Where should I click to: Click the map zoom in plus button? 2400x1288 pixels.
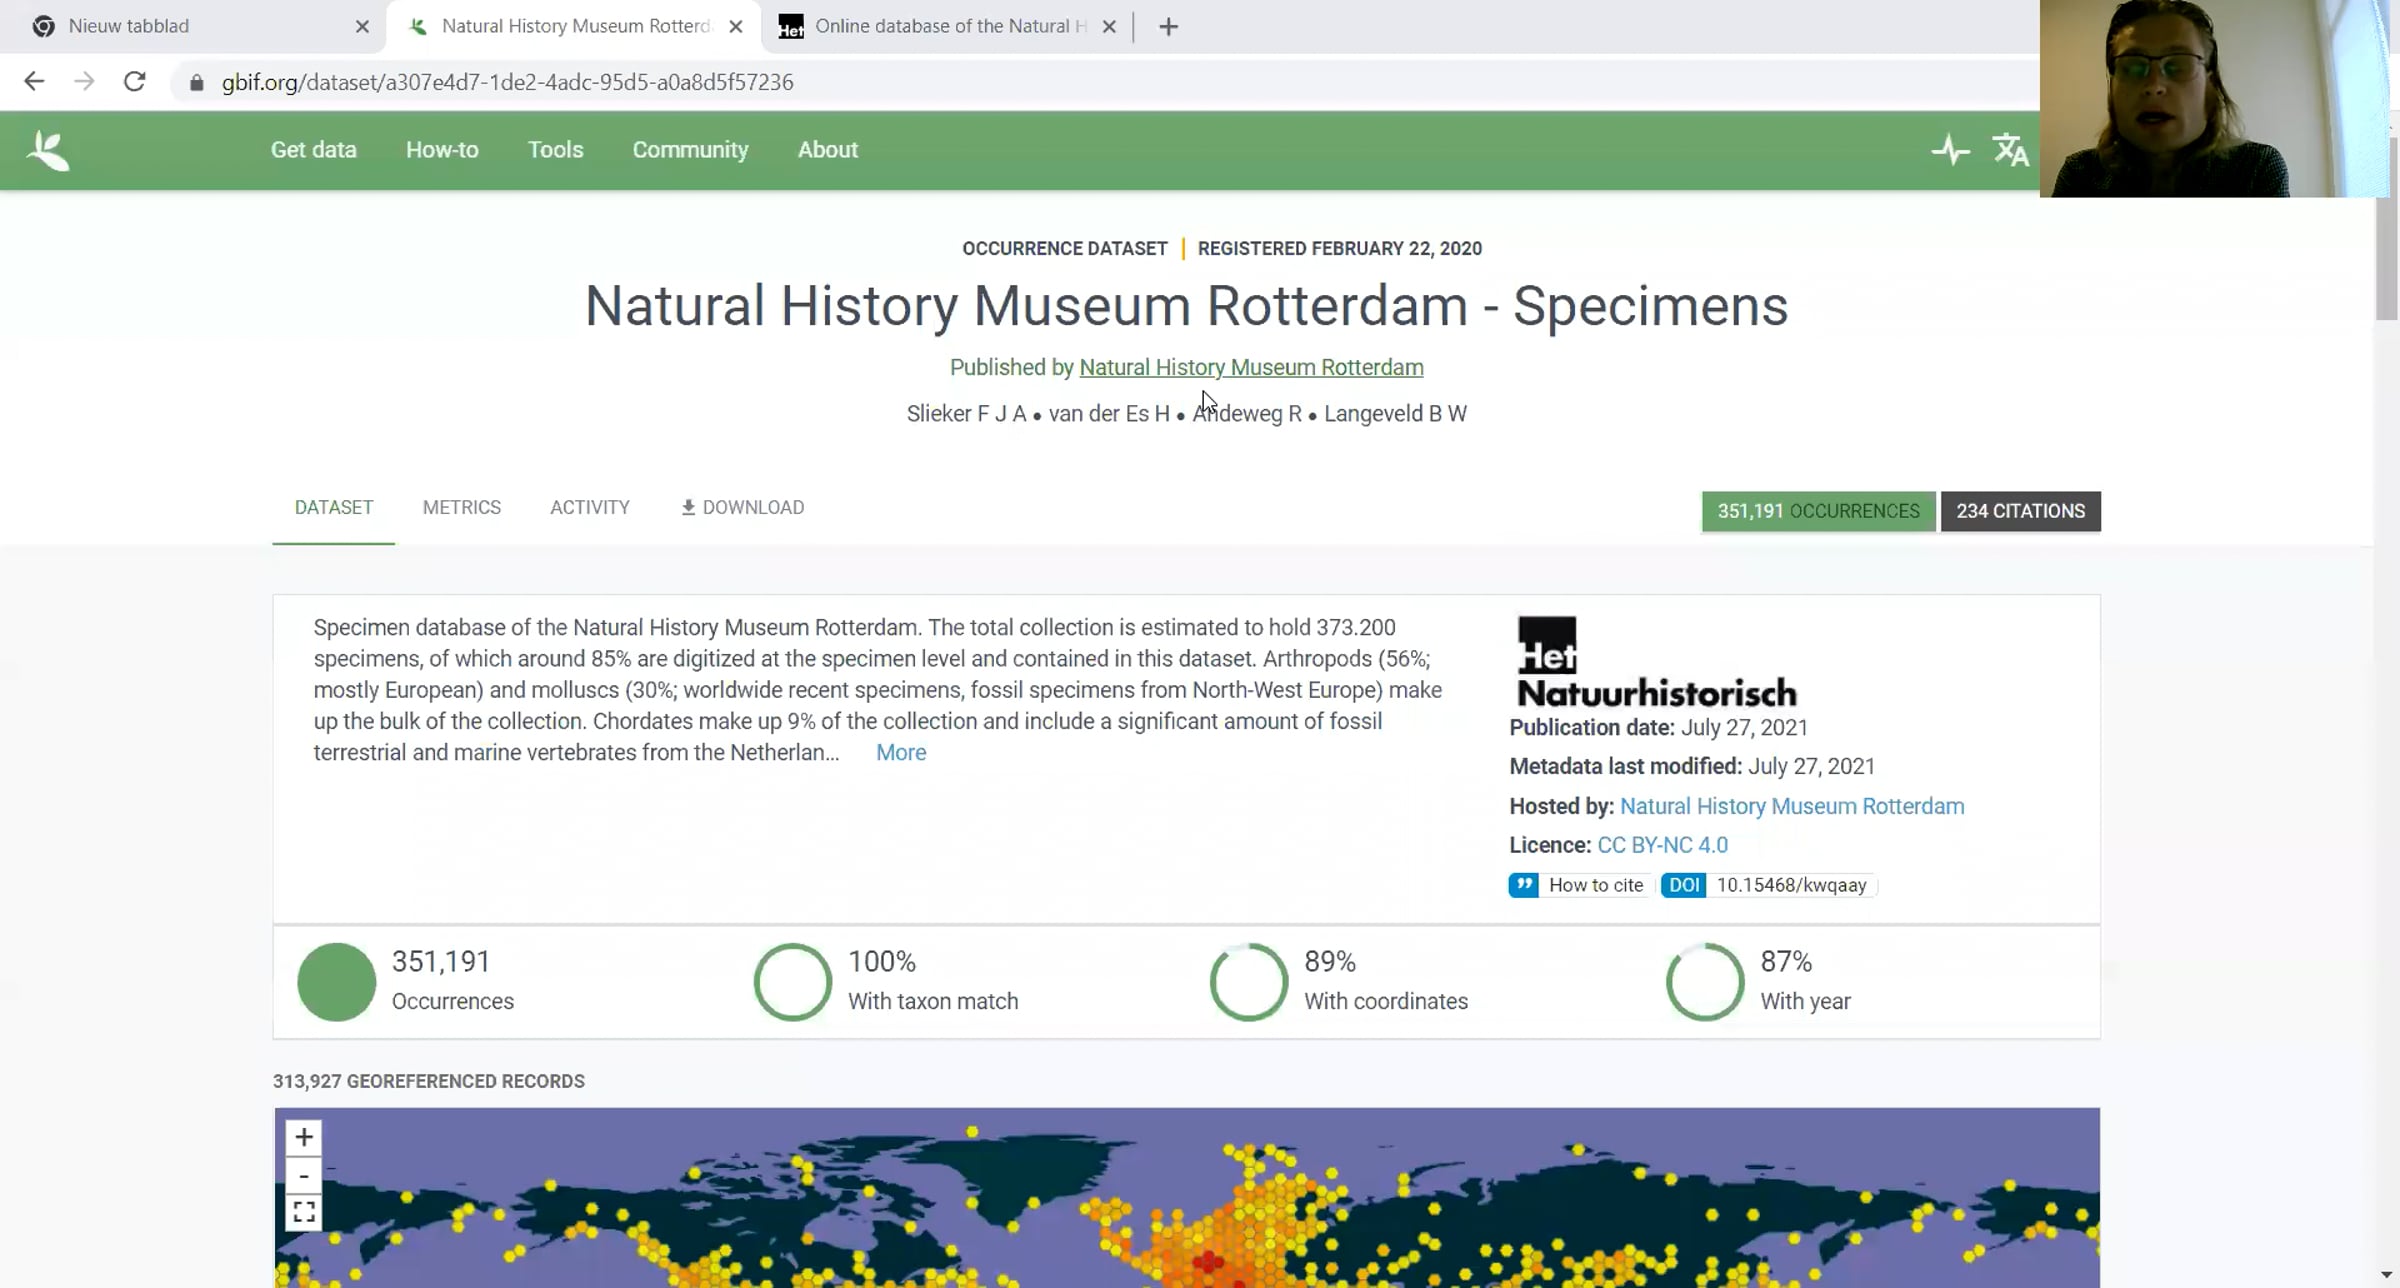point(304,1137)
